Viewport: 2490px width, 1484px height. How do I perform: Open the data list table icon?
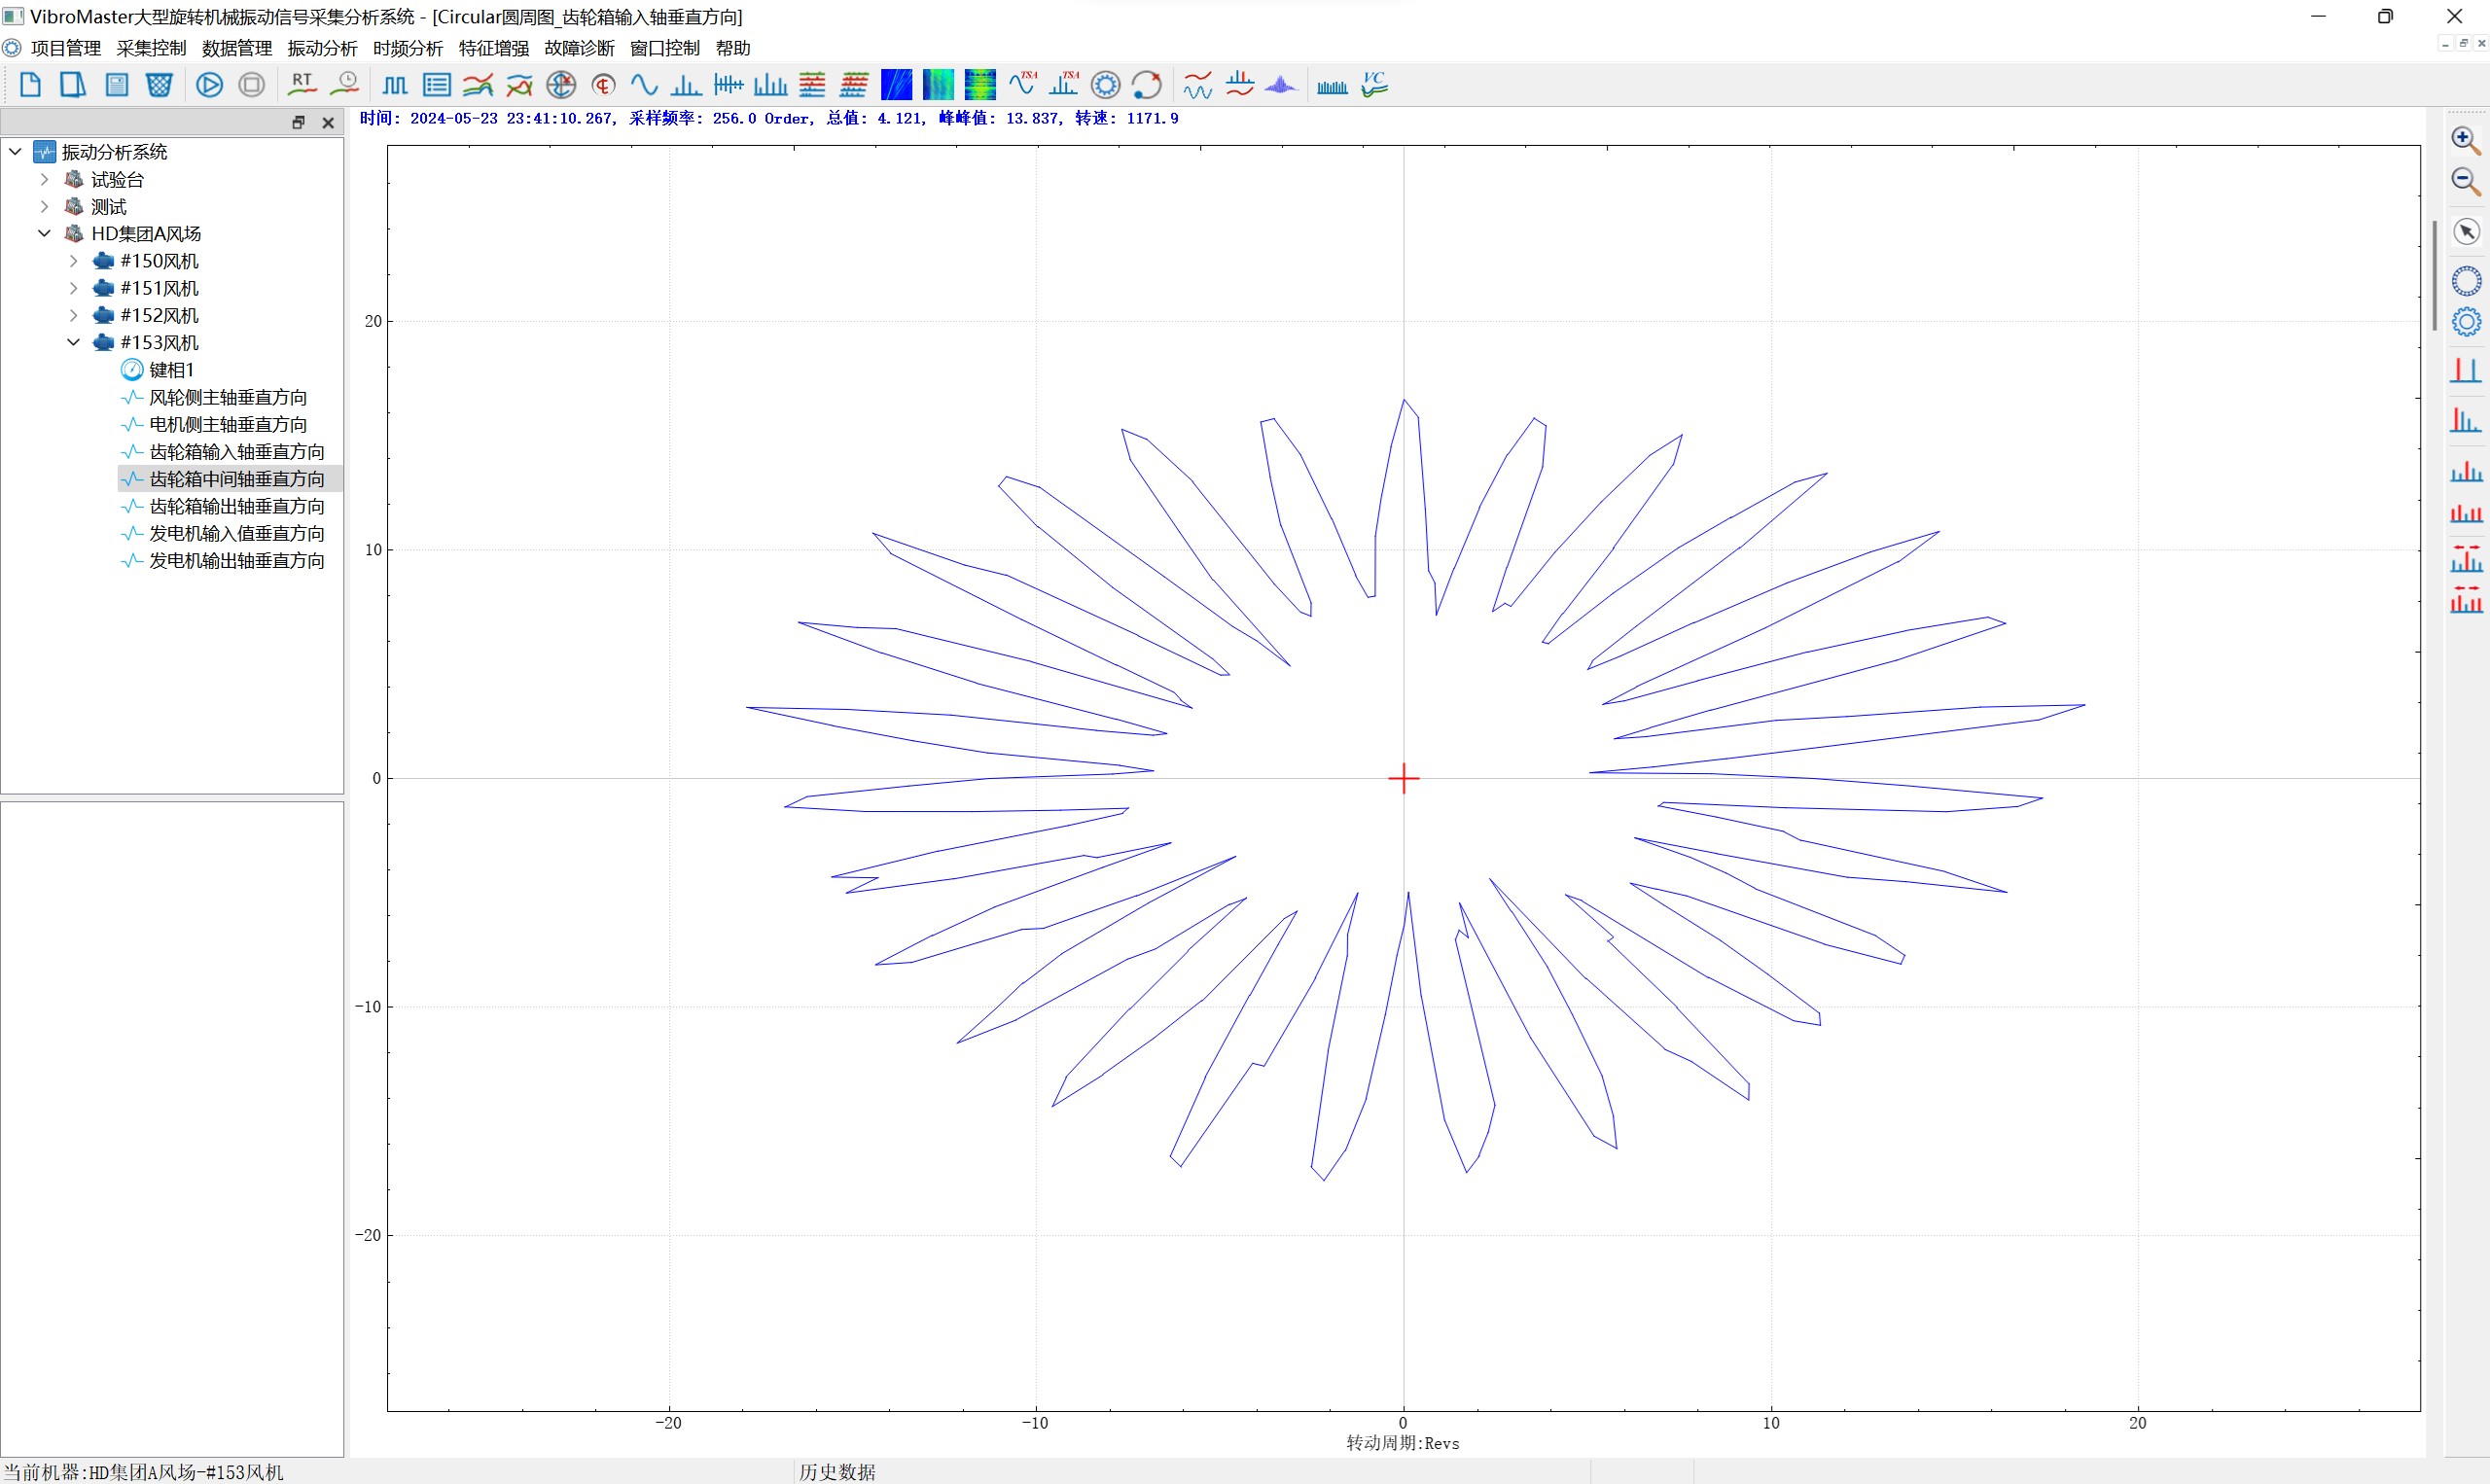[437, 85]
